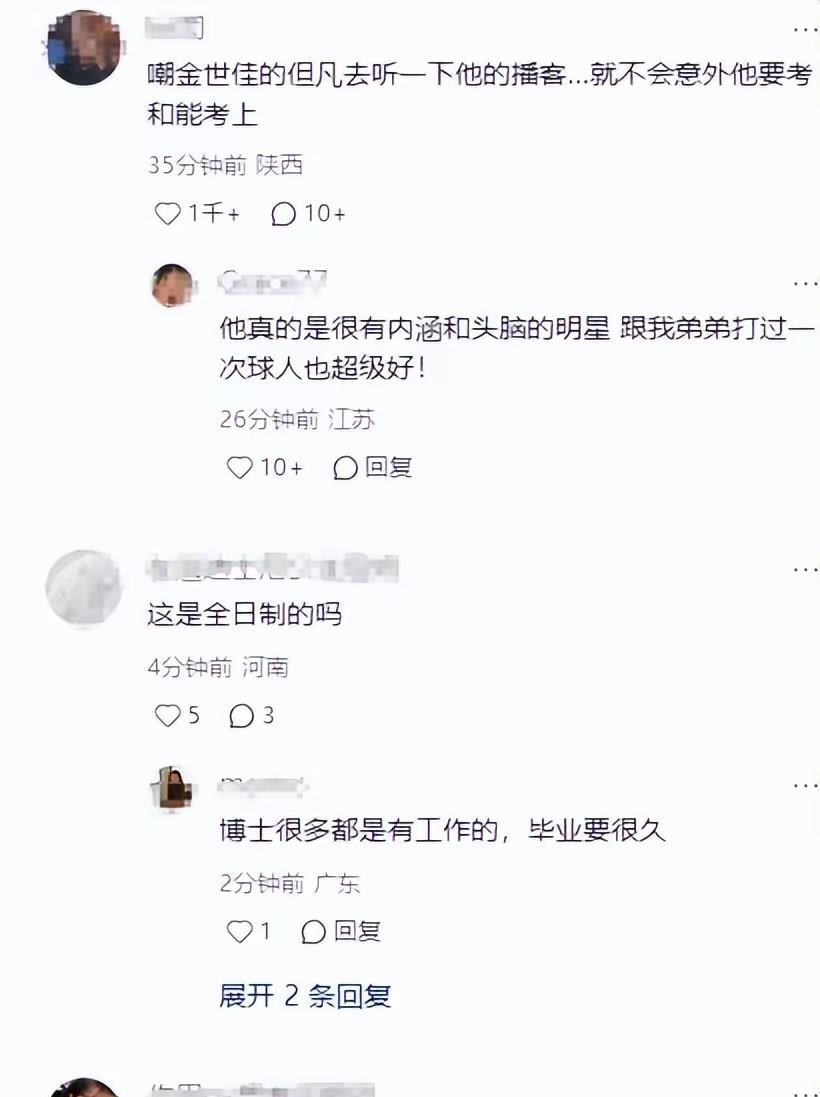Open the blurred username above 这是全日制的吗
The width and height of the screenshot is (820, 1097).
pyautogui.click(x=273, y=568)
